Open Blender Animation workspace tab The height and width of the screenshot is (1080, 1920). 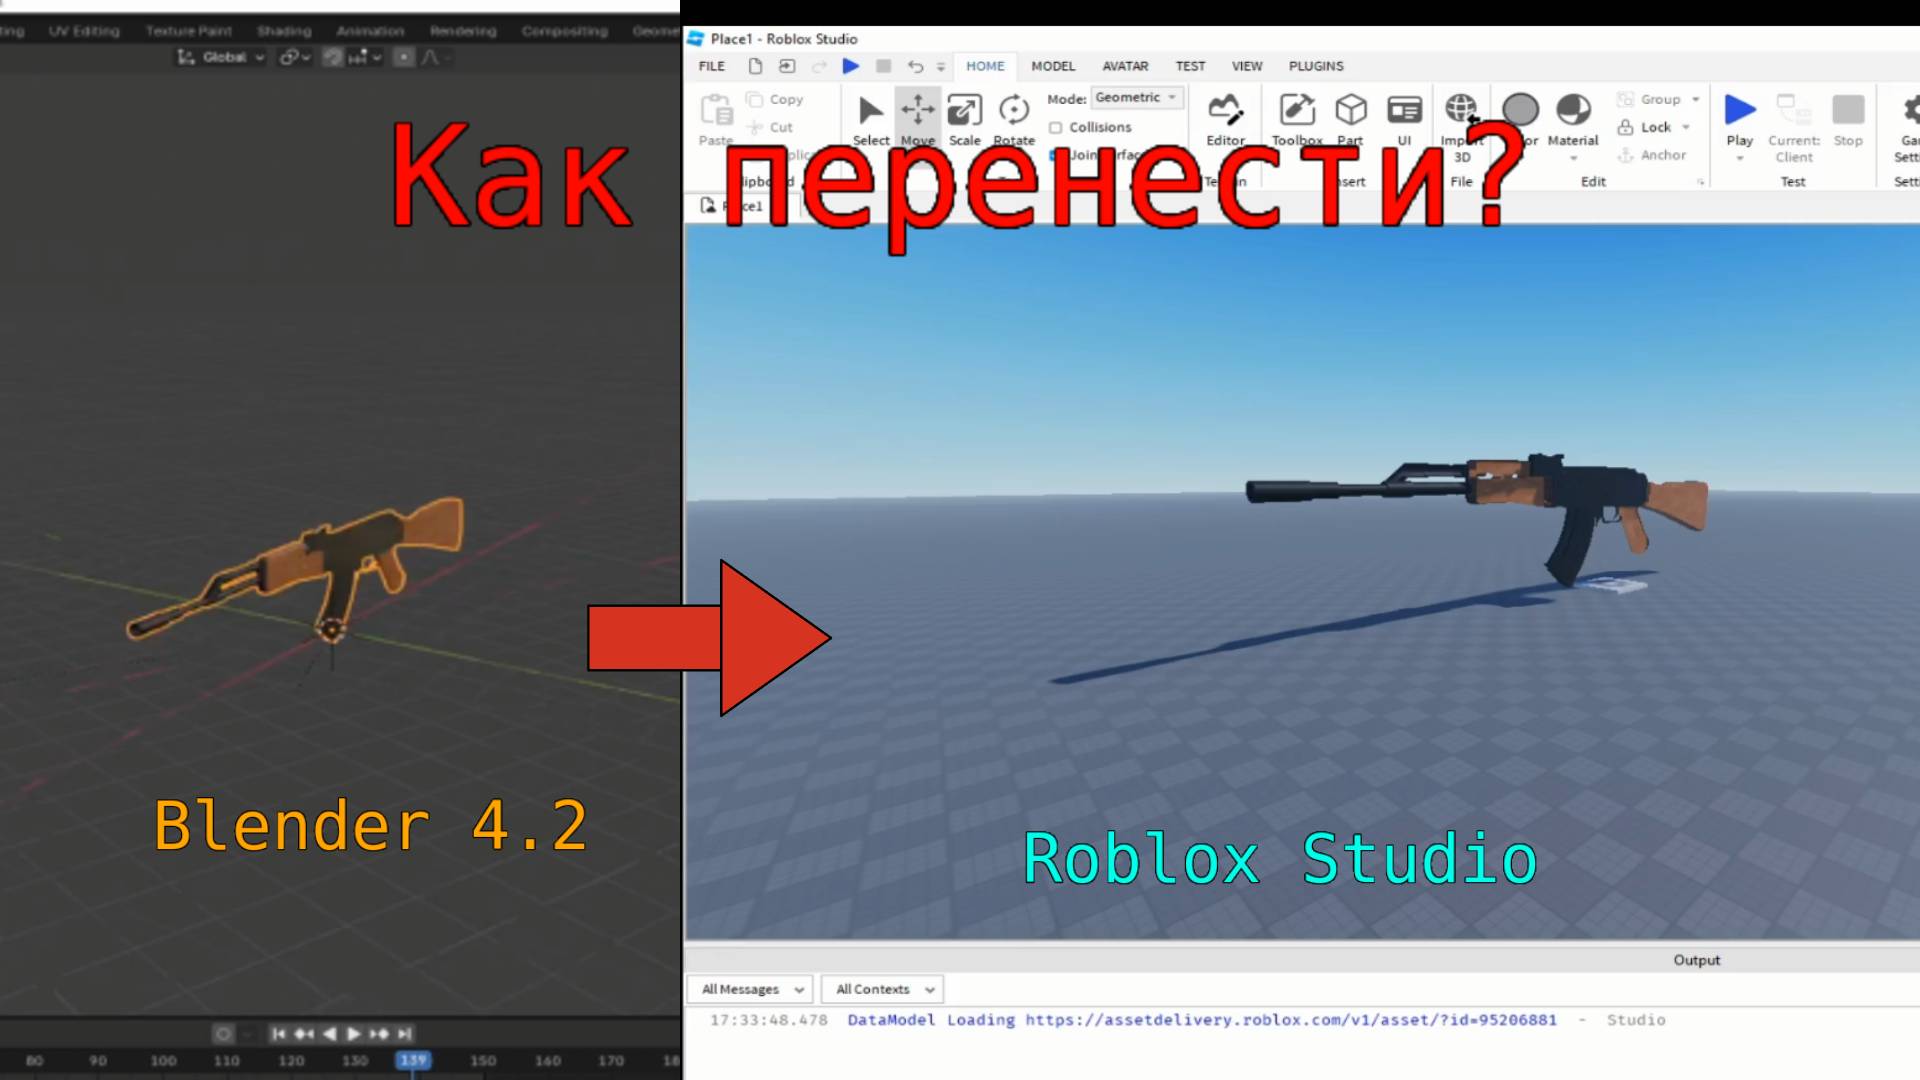click(370, 31)
